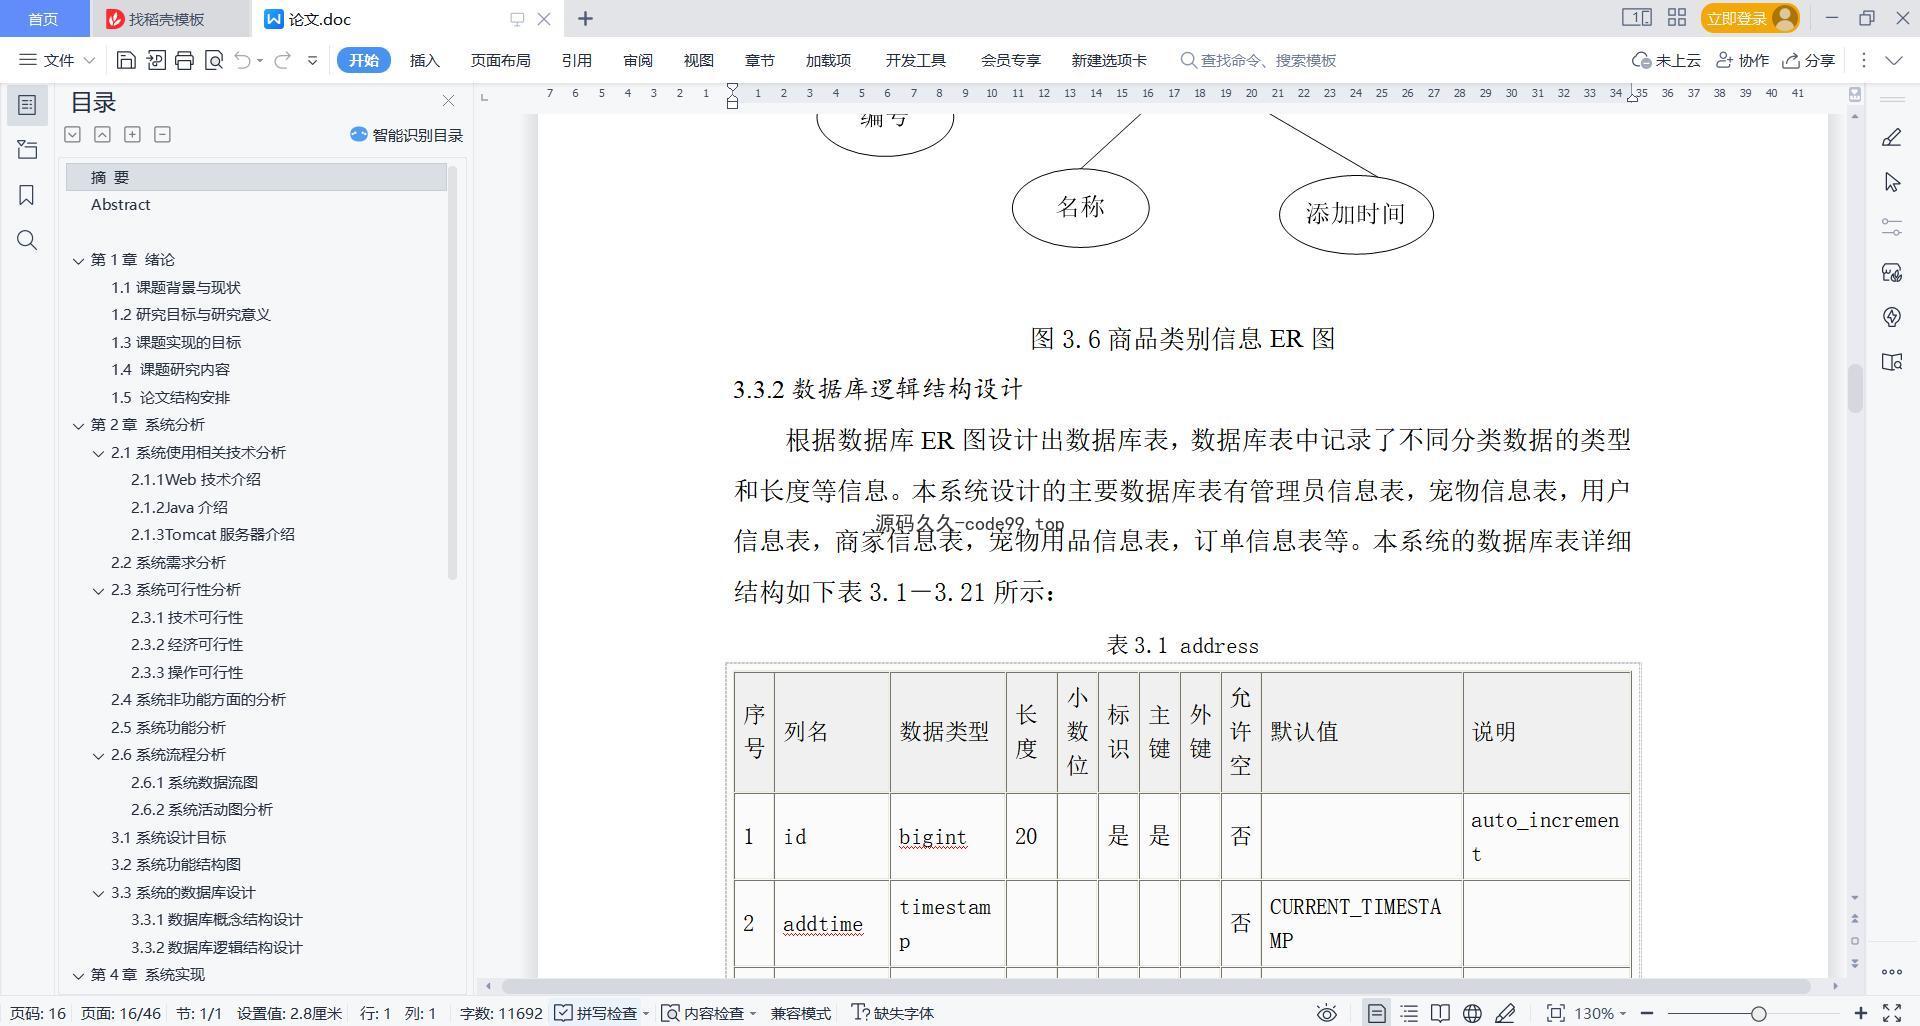Click the zoom slider handle
The height and width of the screenshot is (1026, 1920).
point(1758,1013)
